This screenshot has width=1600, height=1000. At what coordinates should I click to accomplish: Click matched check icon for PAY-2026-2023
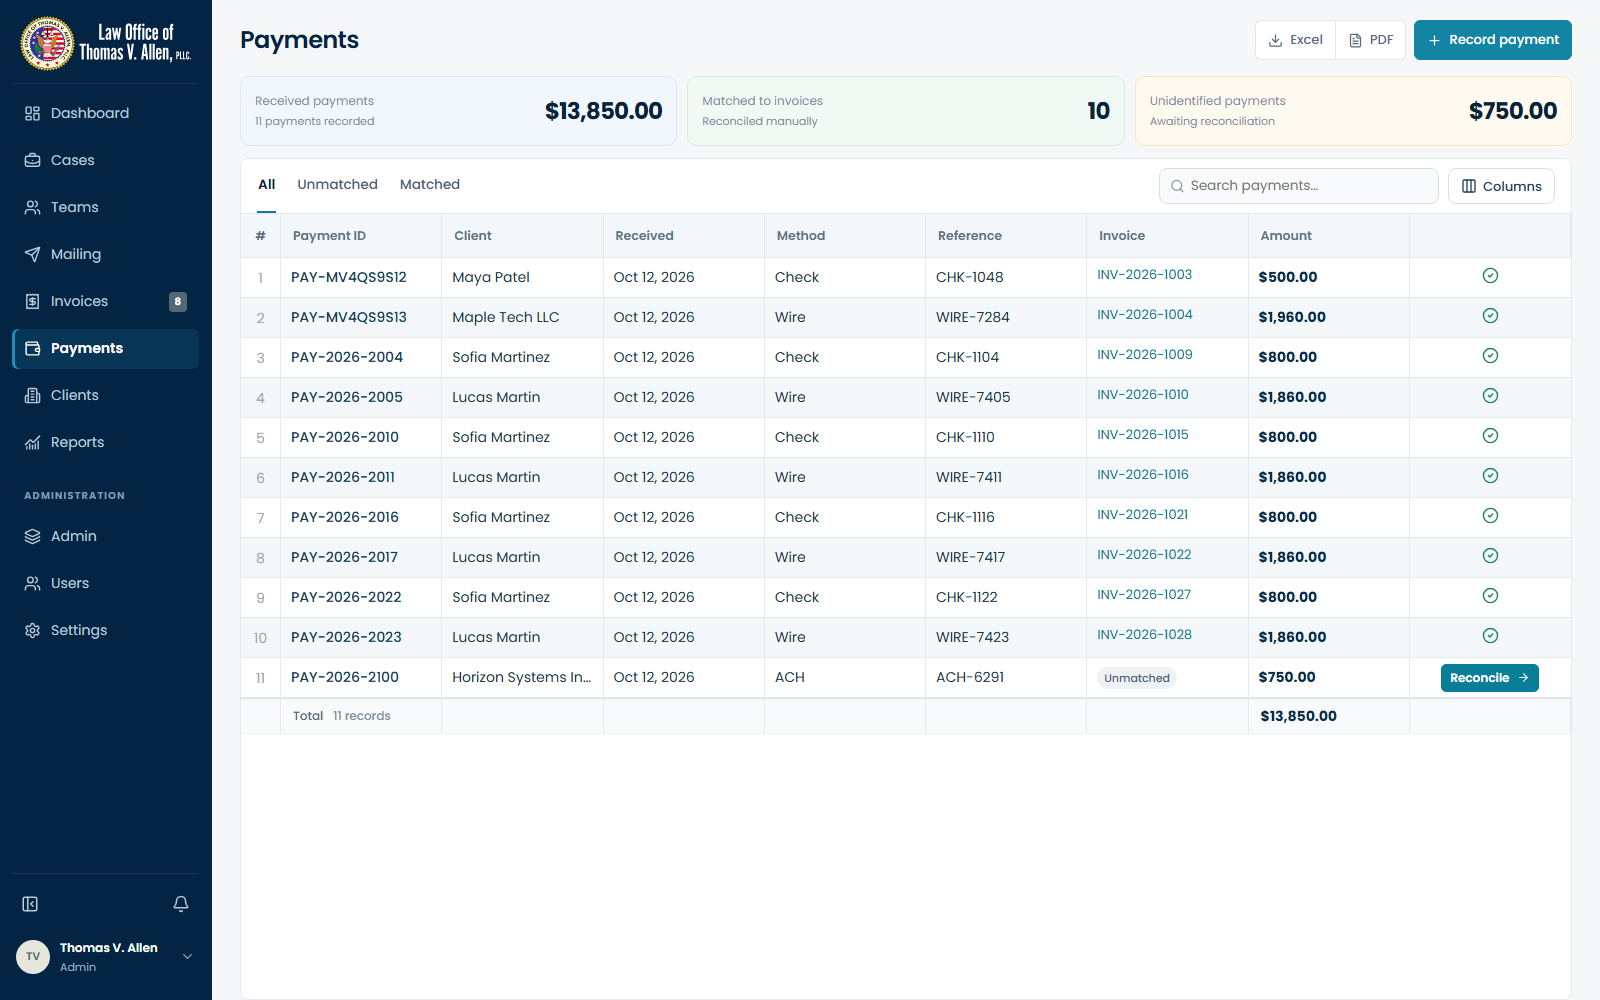coord(1490,636)
